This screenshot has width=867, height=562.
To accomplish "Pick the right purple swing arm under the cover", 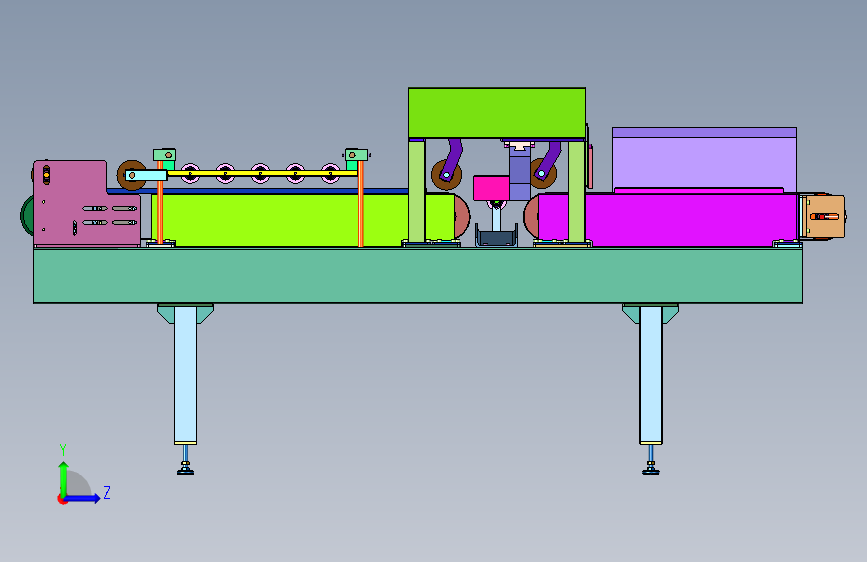I will pyautogui.click(x=549, y=159).
